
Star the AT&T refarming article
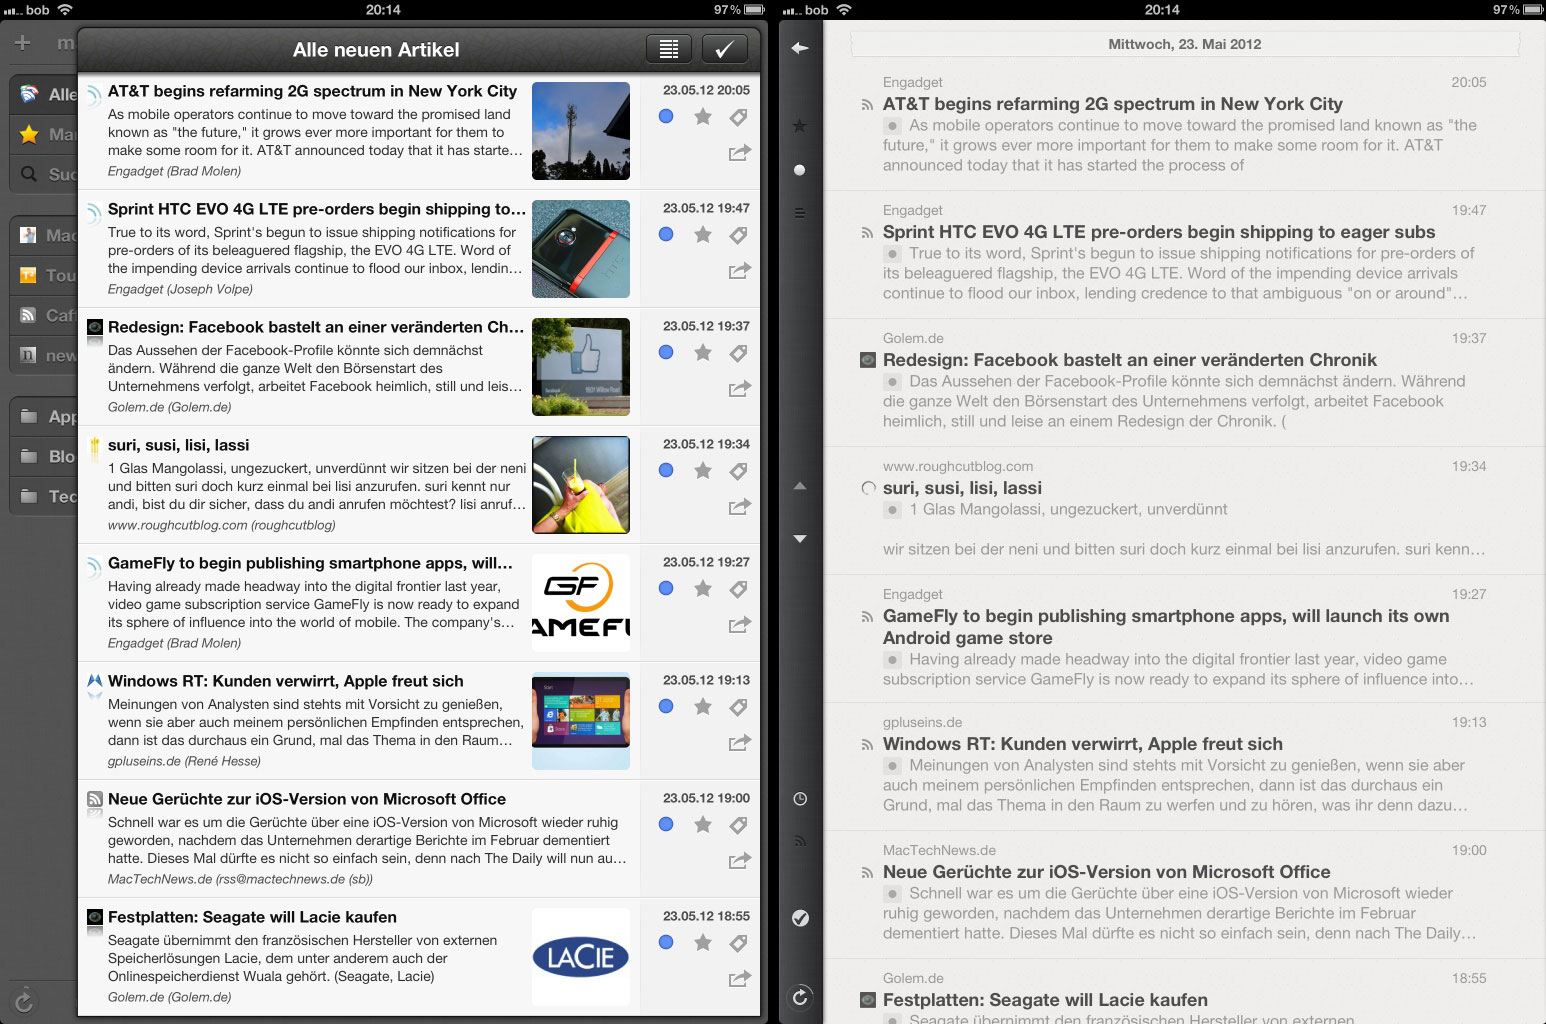tap(703, 117)
